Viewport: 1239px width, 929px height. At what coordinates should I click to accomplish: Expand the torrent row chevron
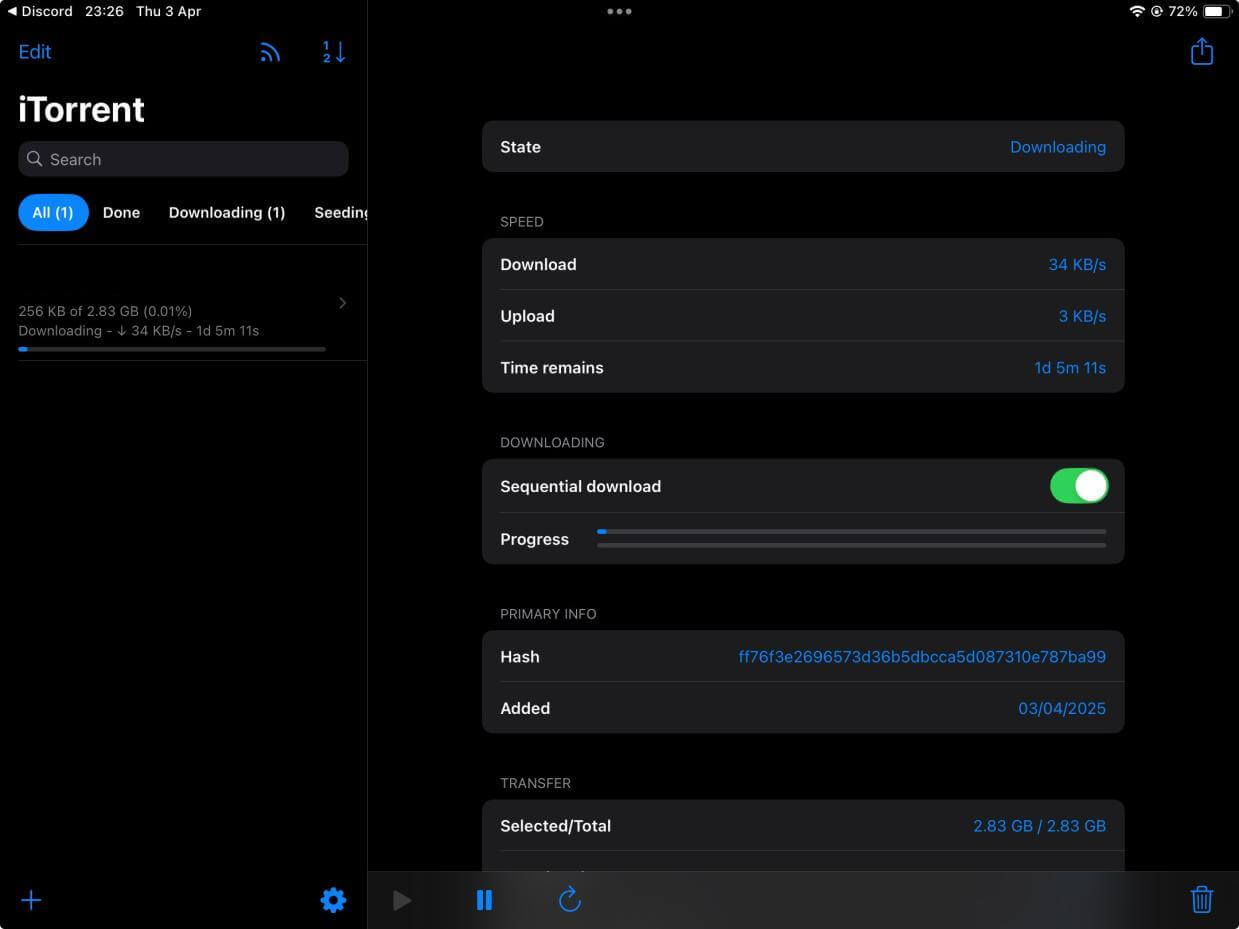tap(342, 303)
